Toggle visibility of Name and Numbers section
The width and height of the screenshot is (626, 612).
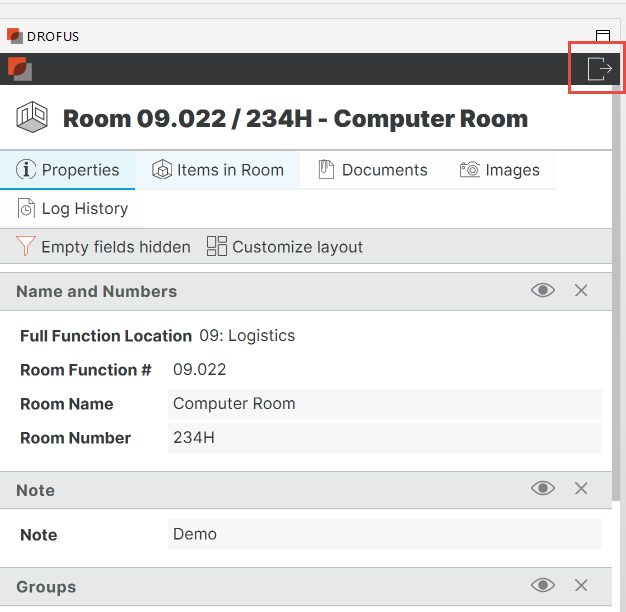[543, 291]
